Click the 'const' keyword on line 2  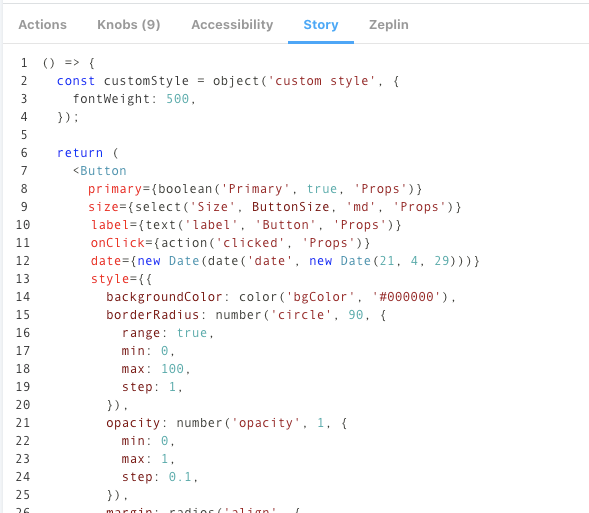[76, 81]
